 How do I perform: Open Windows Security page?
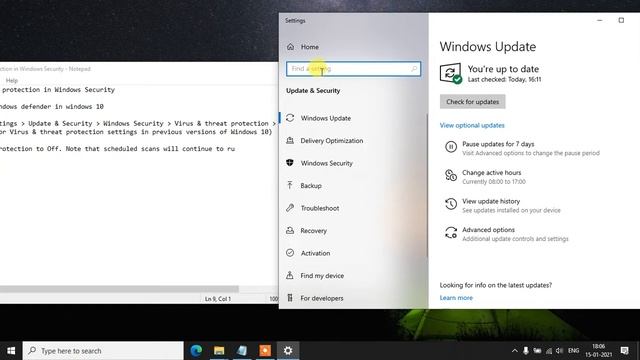click(x=327, y=163)
